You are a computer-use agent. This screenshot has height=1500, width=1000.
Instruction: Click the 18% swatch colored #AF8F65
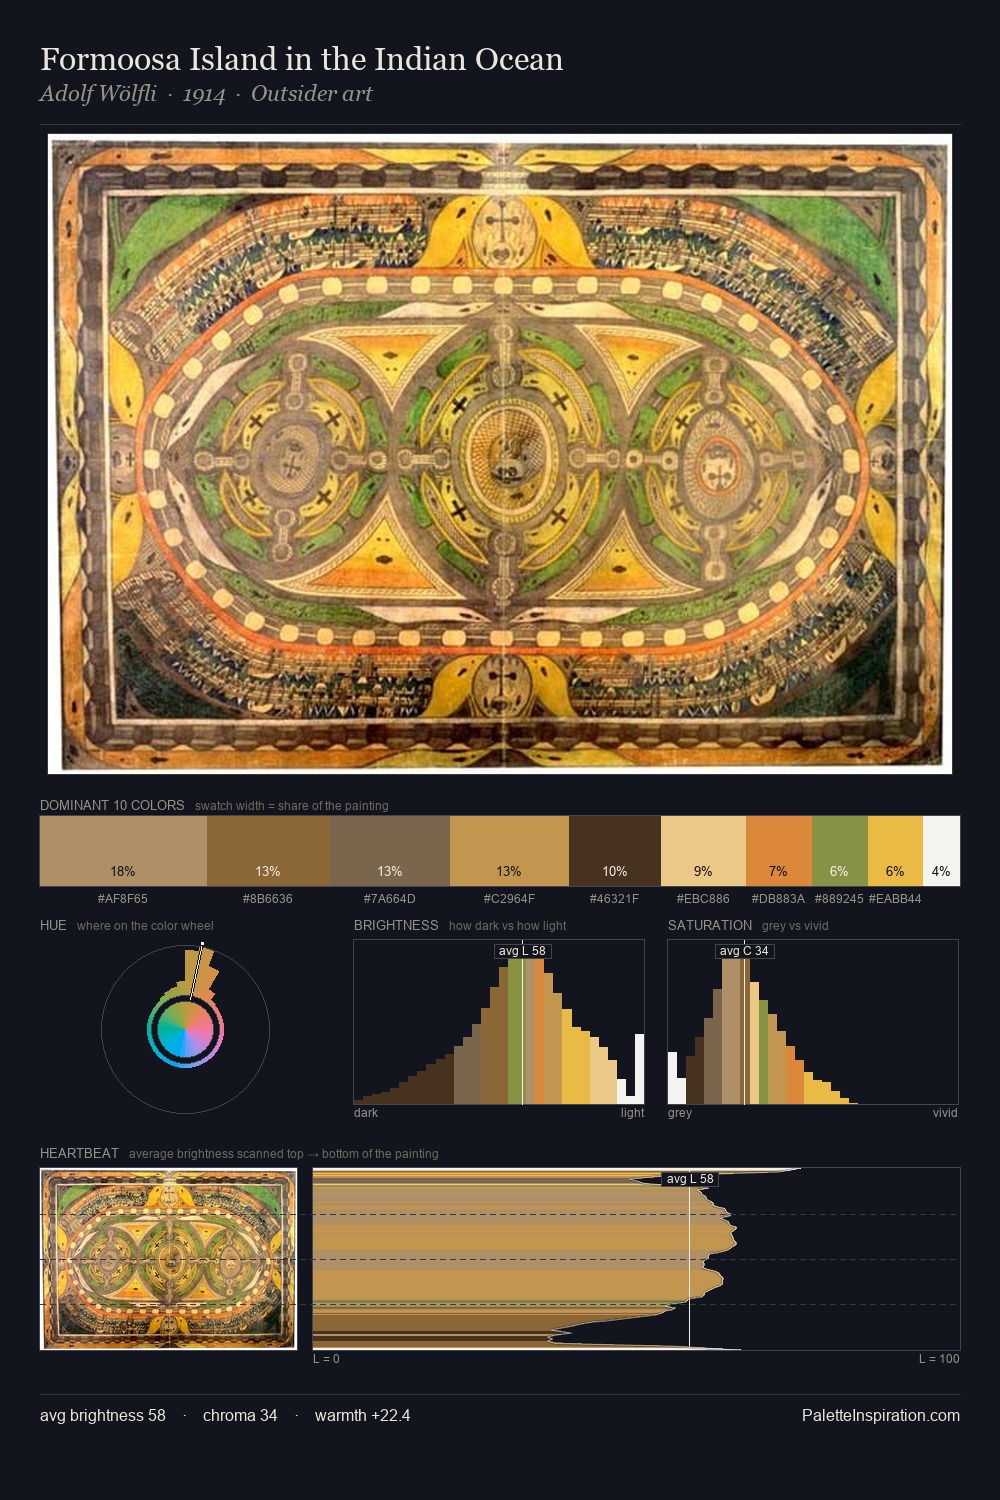123,851
